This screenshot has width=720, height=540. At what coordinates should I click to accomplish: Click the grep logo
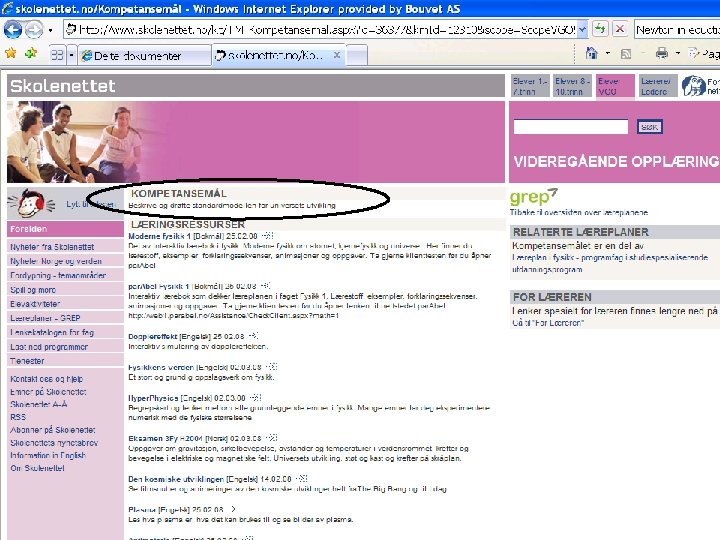pyautogui.click(x=534, y=196)
